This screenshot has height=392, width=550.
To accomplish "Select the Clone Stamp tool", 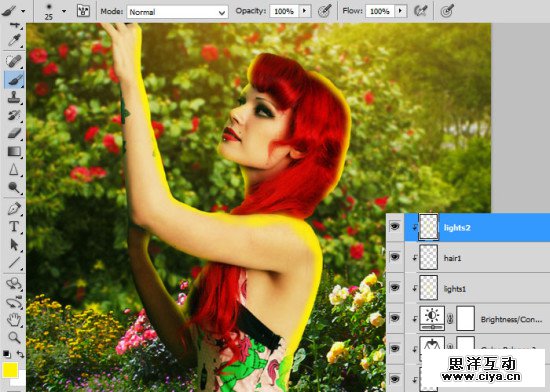I will click(14, 97).
